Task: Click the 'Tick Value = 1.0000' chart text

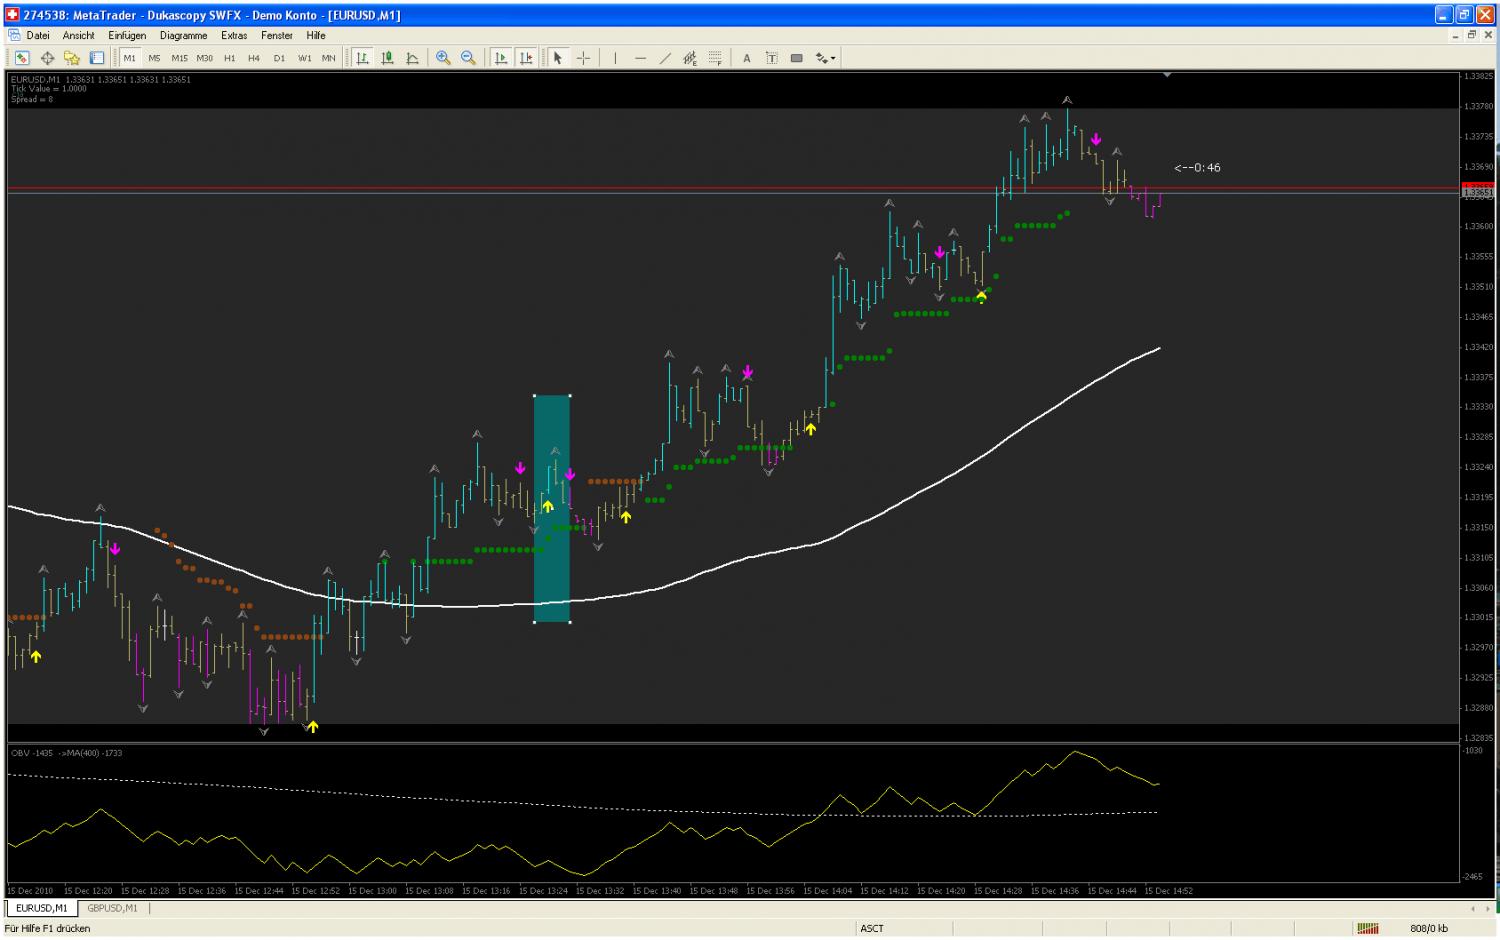Action: point(49,89)
